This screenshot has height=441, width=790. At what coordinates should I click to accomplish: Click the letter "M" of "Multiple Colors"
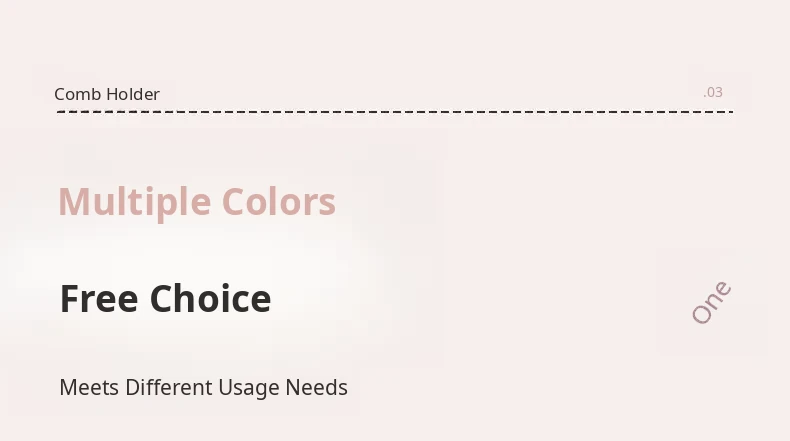[x=73, y=203]
